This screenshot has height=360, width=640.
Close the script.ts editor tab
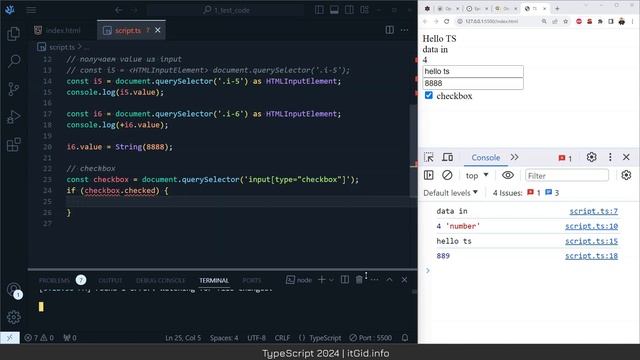158,30
